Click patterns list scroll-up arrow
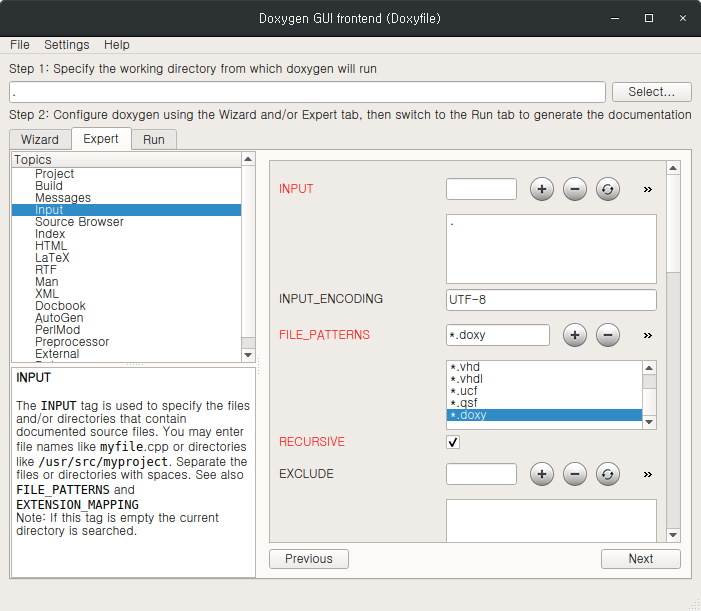The height and width of the screenshot is (611, 701). pos(649,368)
